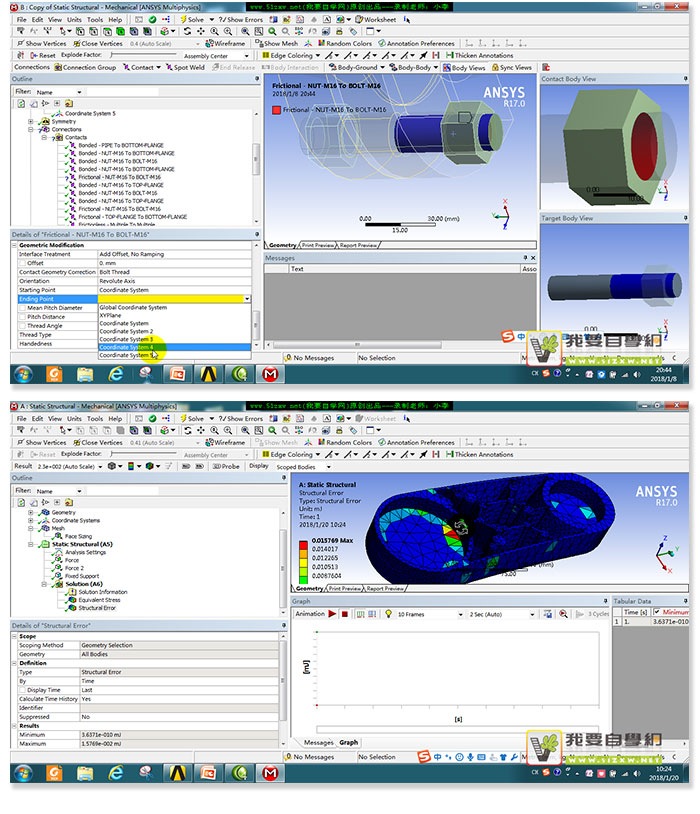Click Random Colors in window B
Viewport: 700px width, 814px height.
(345, 44)
